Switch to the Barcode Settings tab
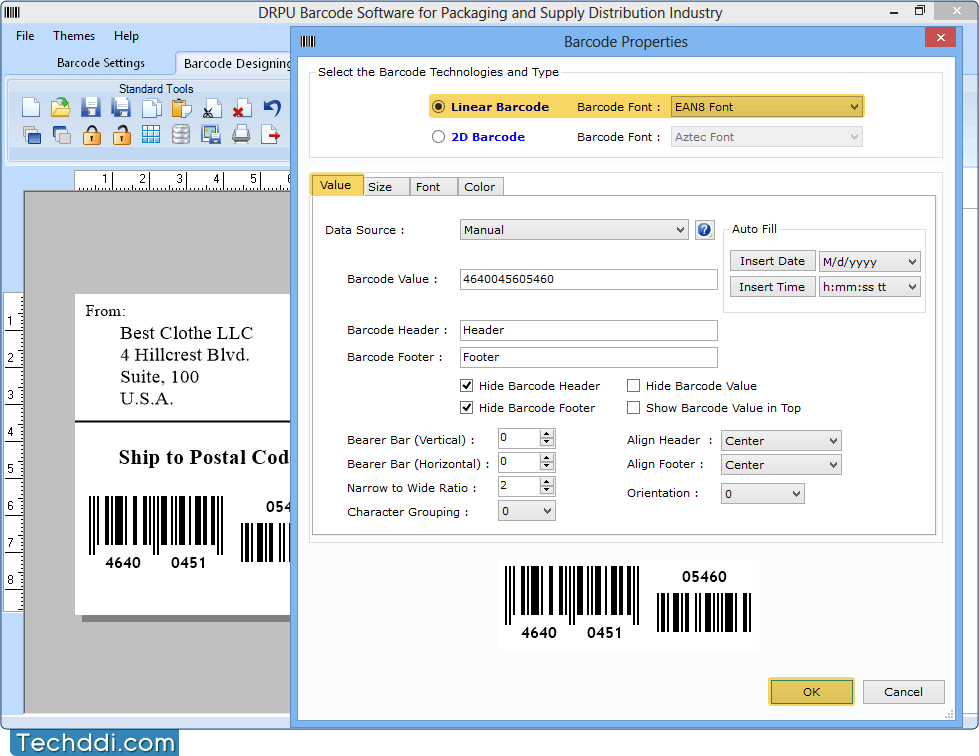 [x=101, y=62]
